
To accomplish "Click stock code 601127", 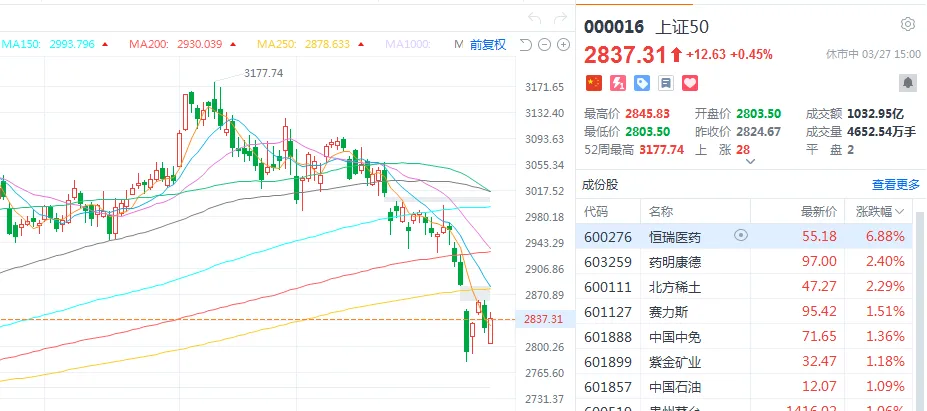I will (608, 312).
